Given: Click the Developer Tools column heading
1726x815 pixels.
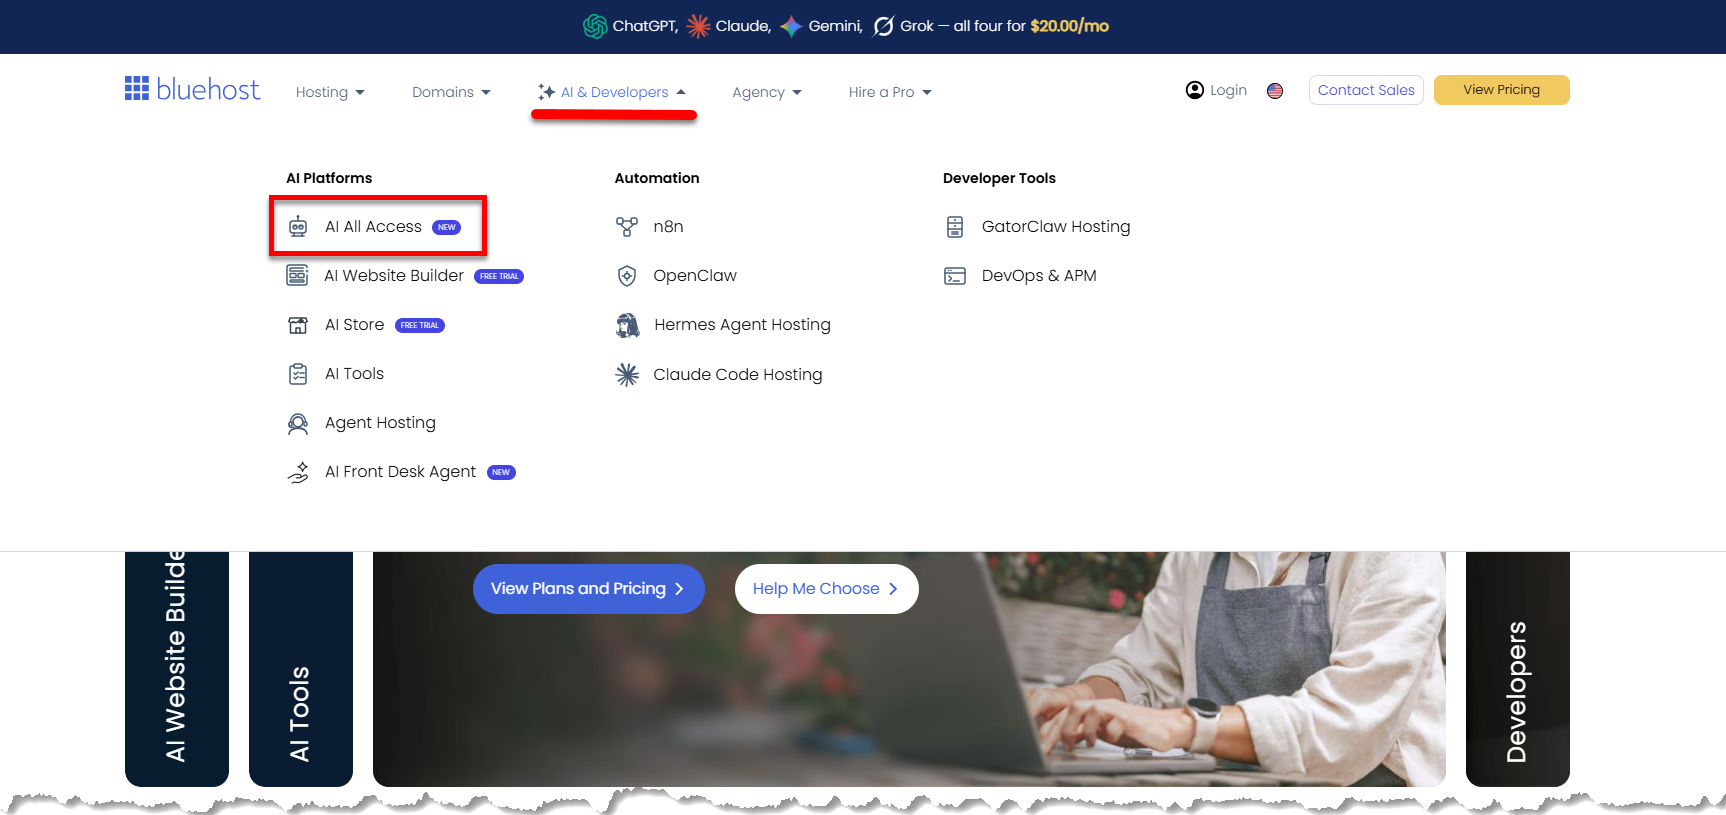Looking at the screenshot, I should pyautogui.click(x=999, y=178).
